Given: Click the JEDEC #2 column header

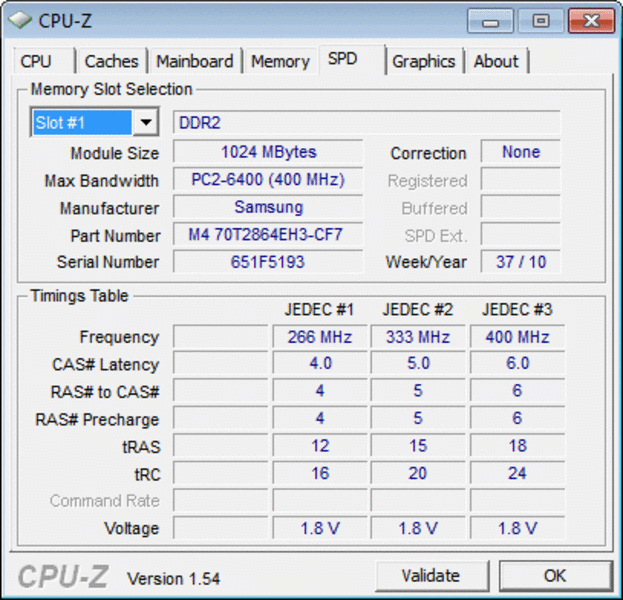Looking at the screenshot, I should tap(418, 310).
